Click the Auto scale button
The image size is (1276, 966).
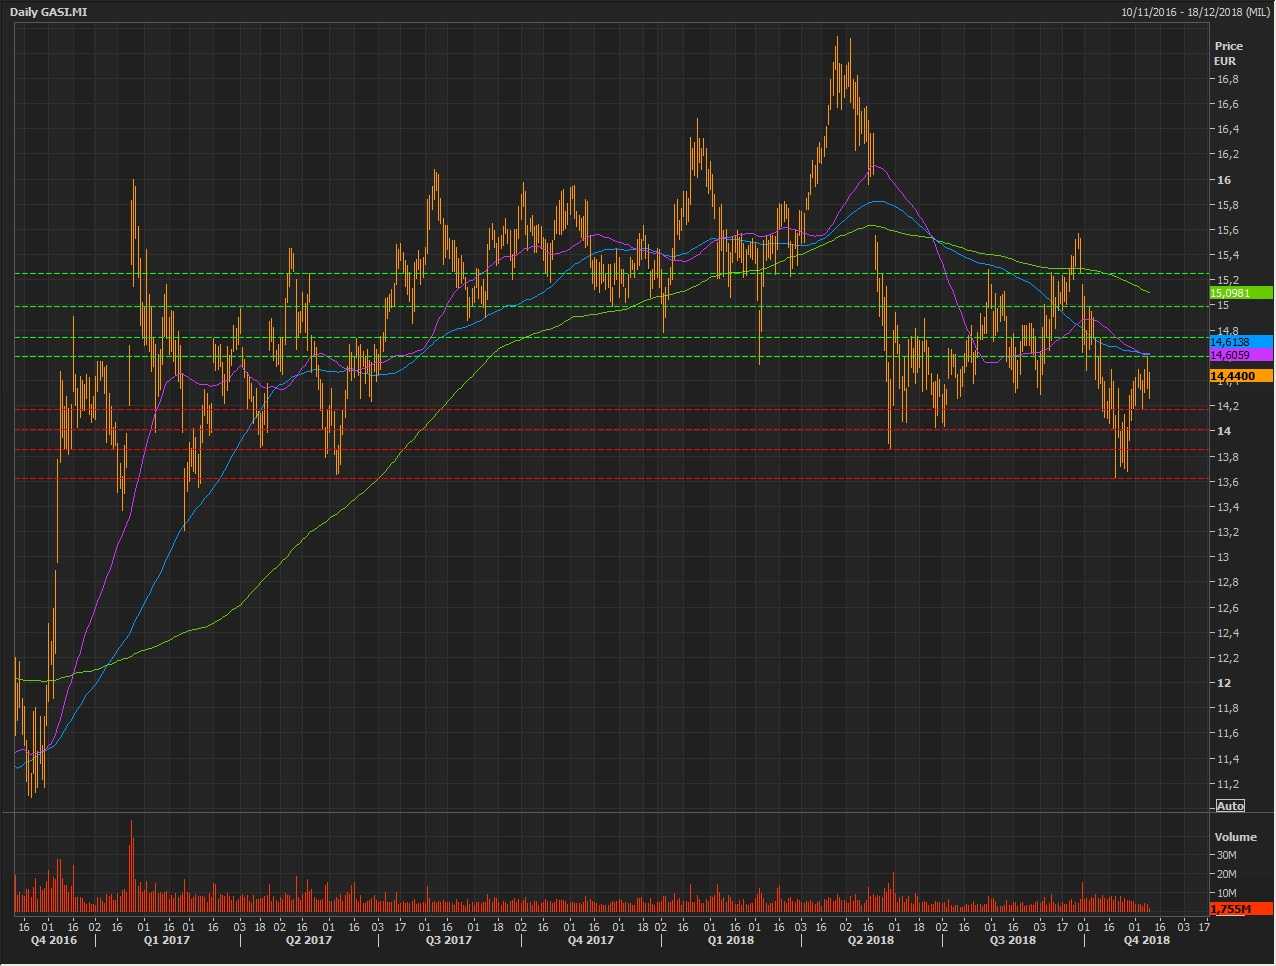click(1230, 806)
